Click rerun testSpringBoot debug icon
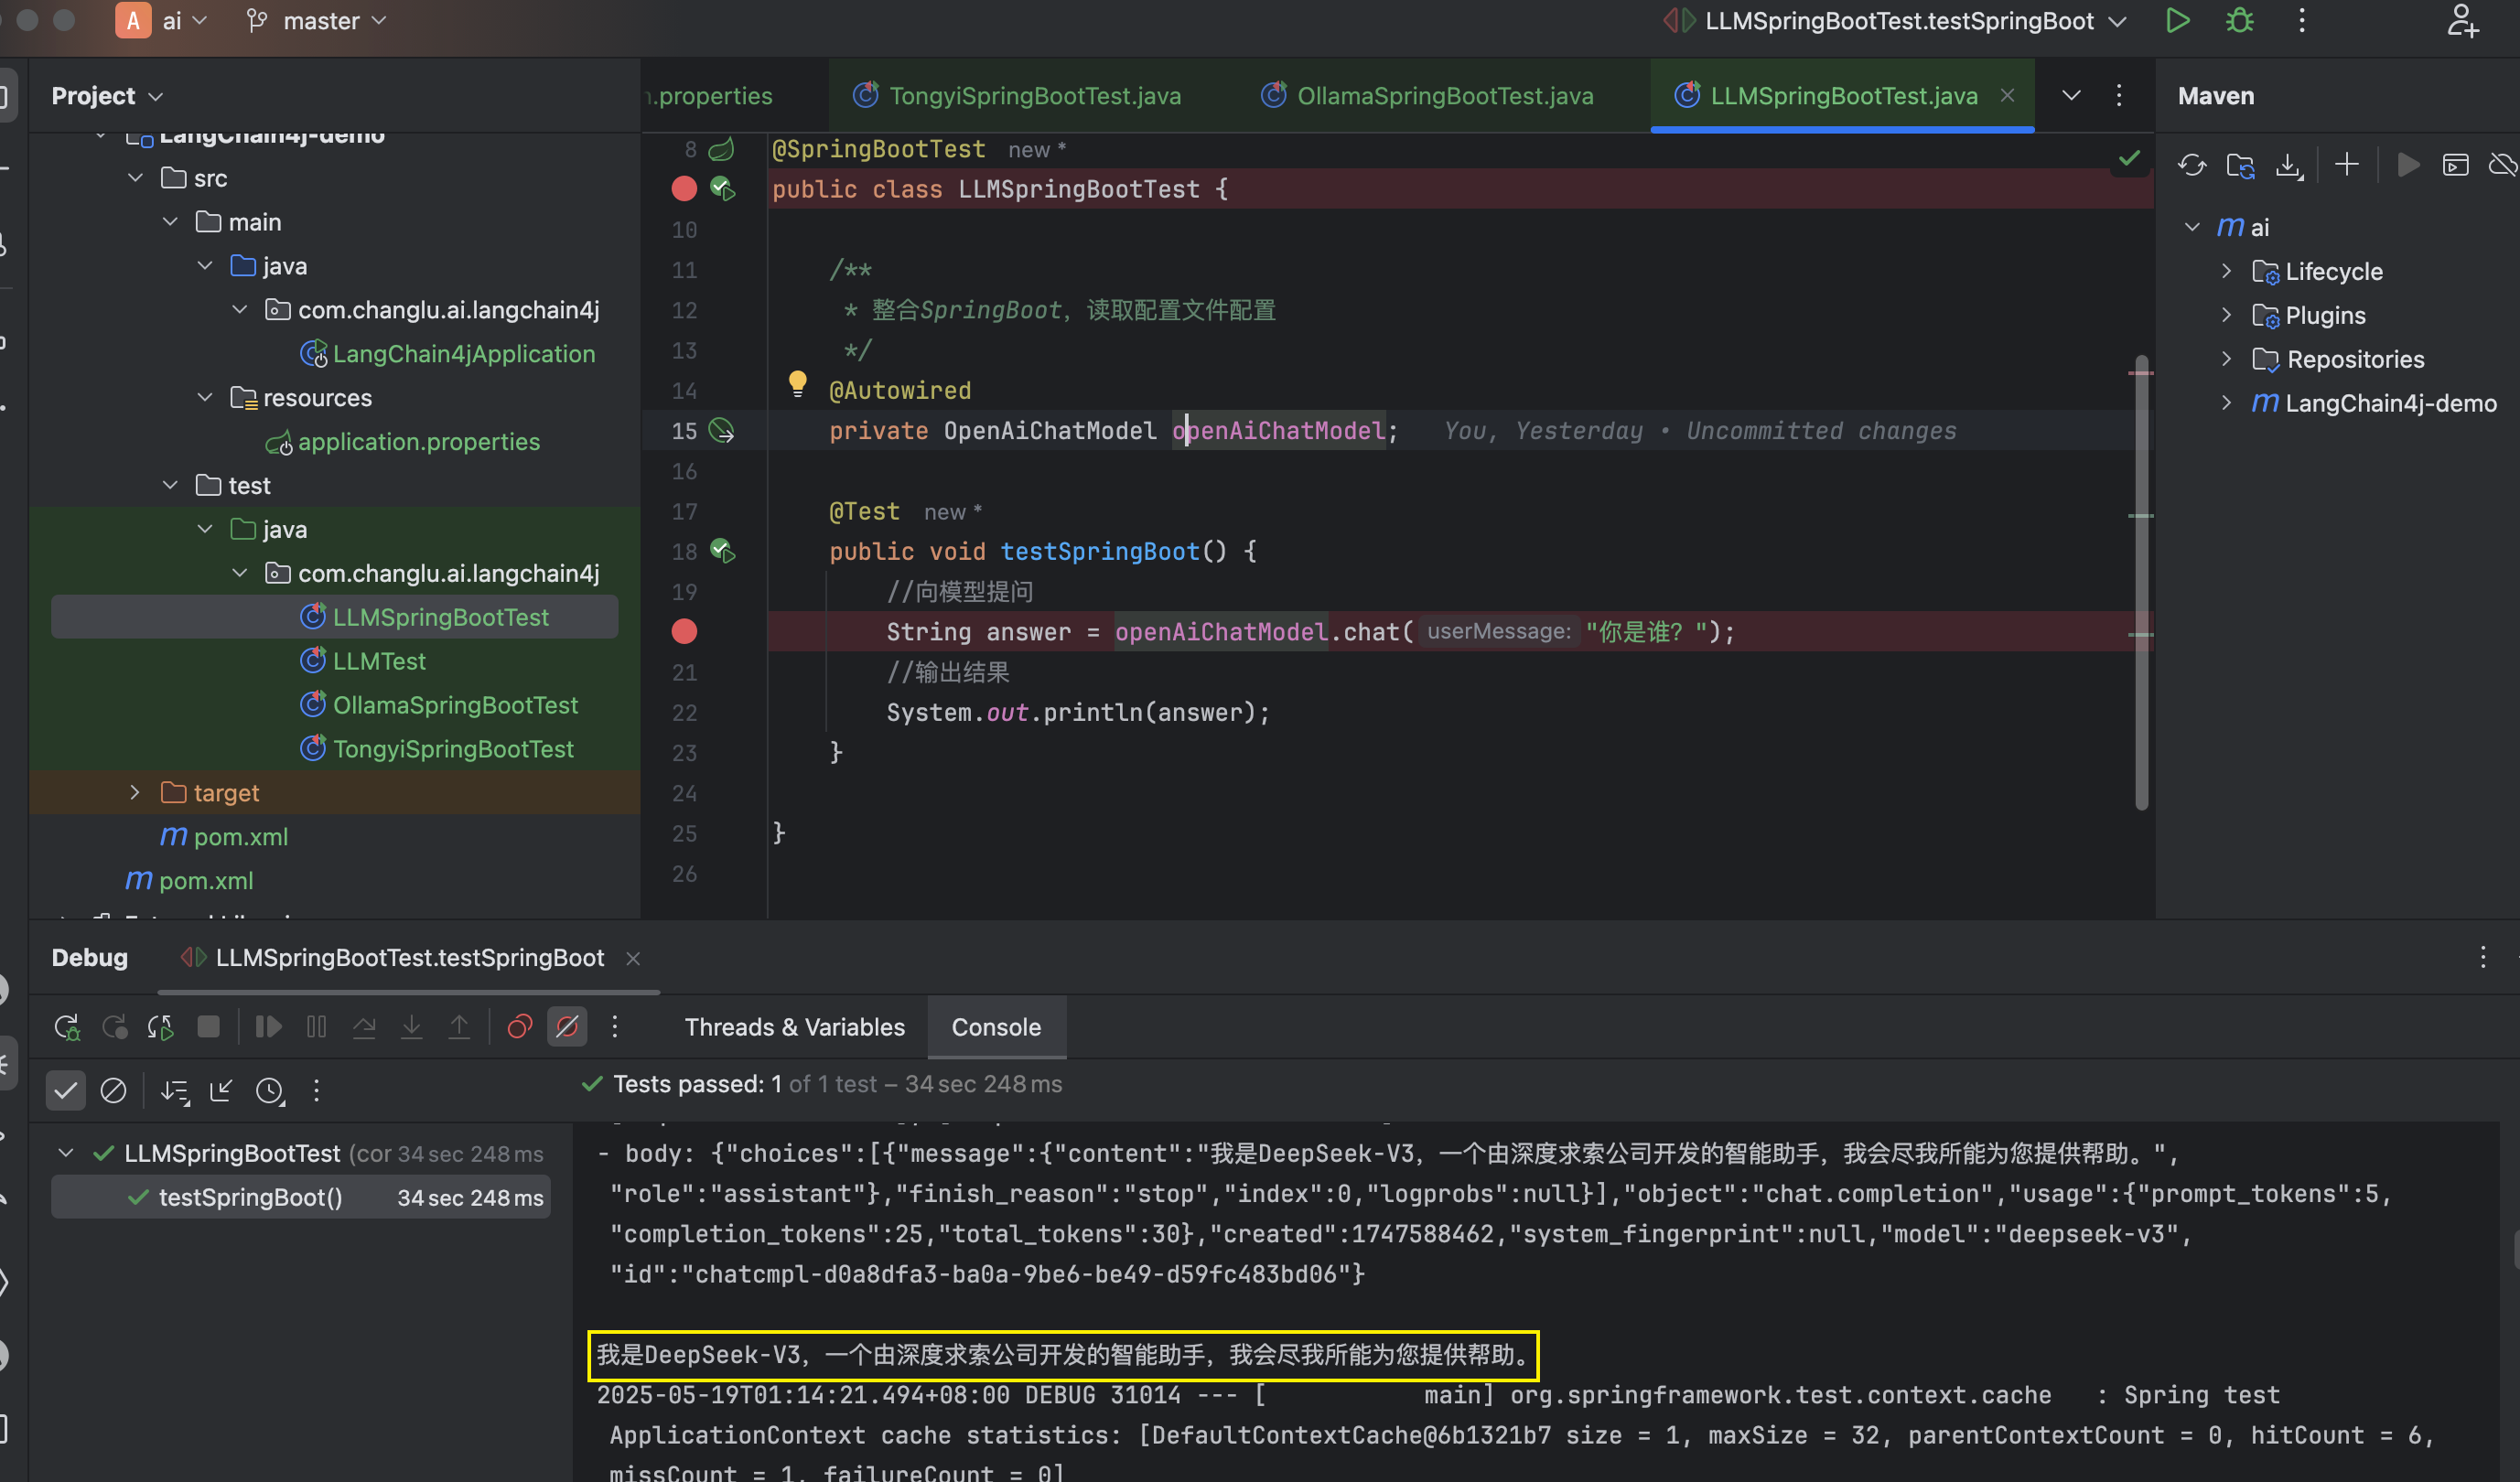2520x1482 pixels. coord(67,1027)
